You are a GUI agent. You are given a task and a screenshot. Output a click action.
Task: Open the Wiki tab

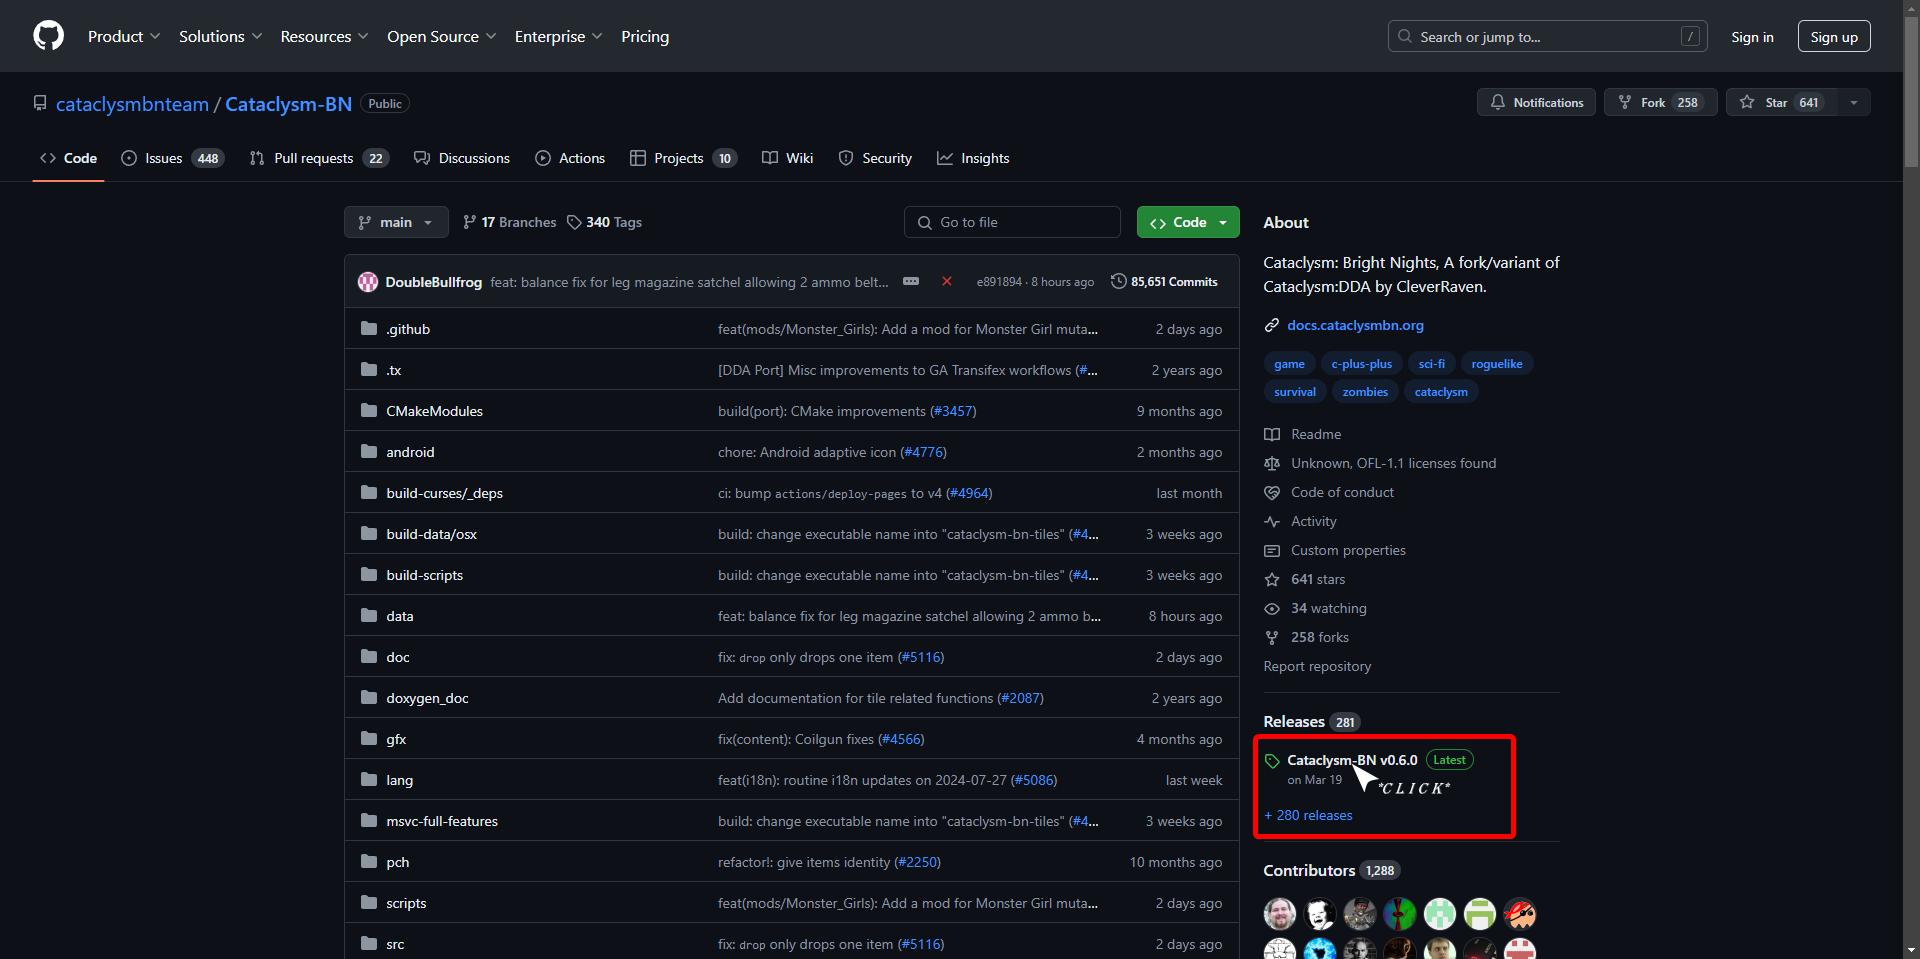click(x=788, y=158)
